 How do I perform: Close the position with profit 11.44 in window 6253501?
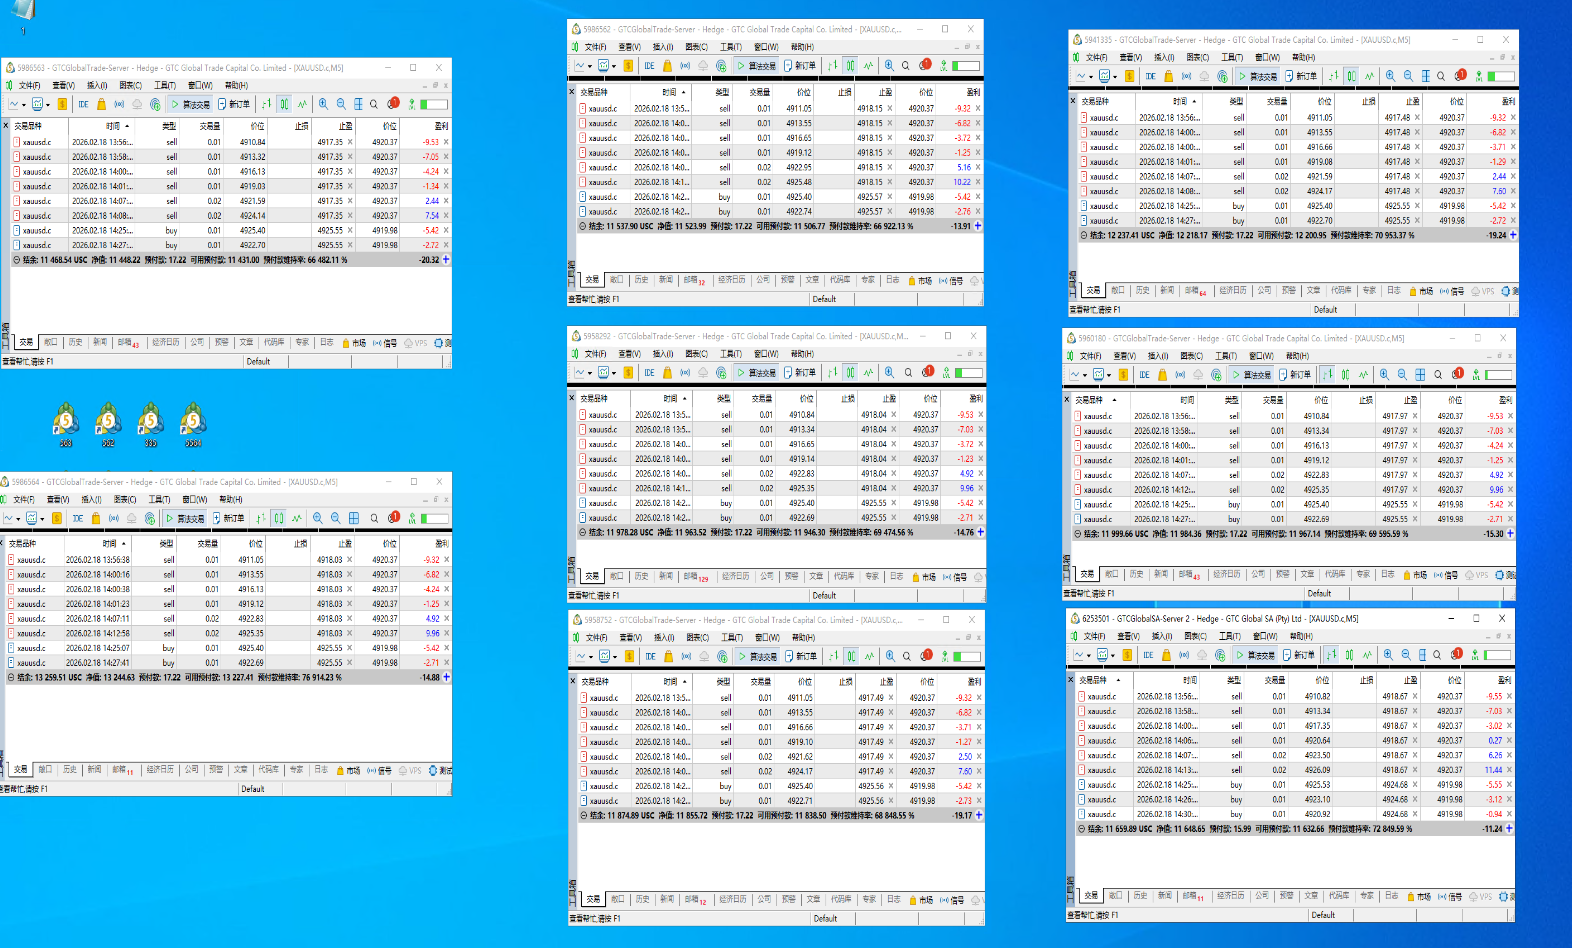pyautogui.click(x=1510, y=770)
